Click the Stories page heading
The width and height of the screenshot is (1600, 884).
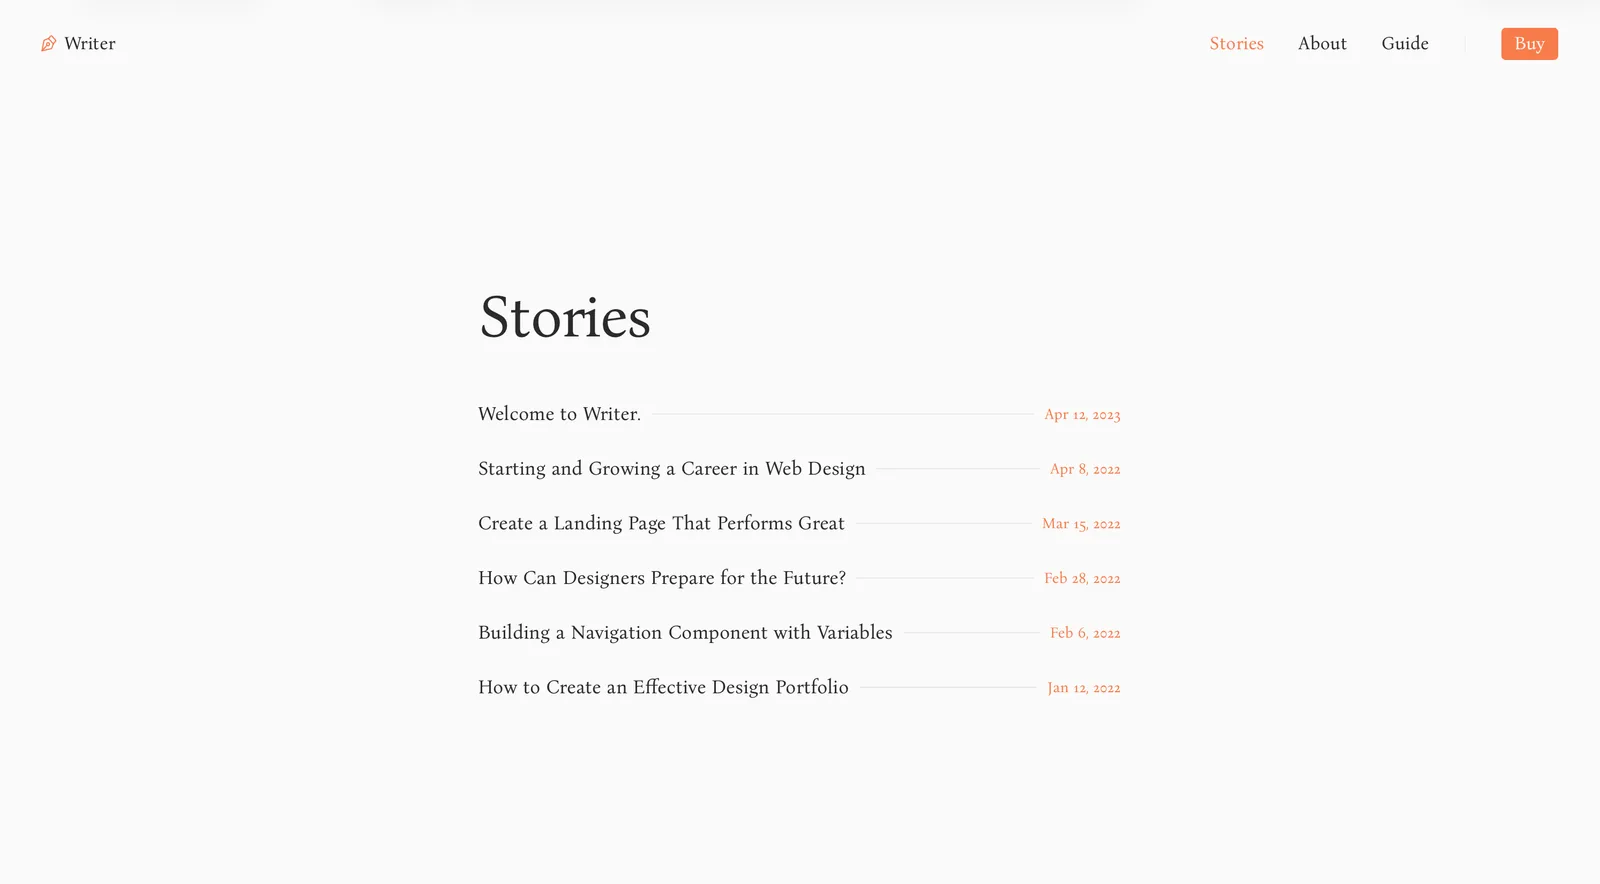click(x=565, y=318)
